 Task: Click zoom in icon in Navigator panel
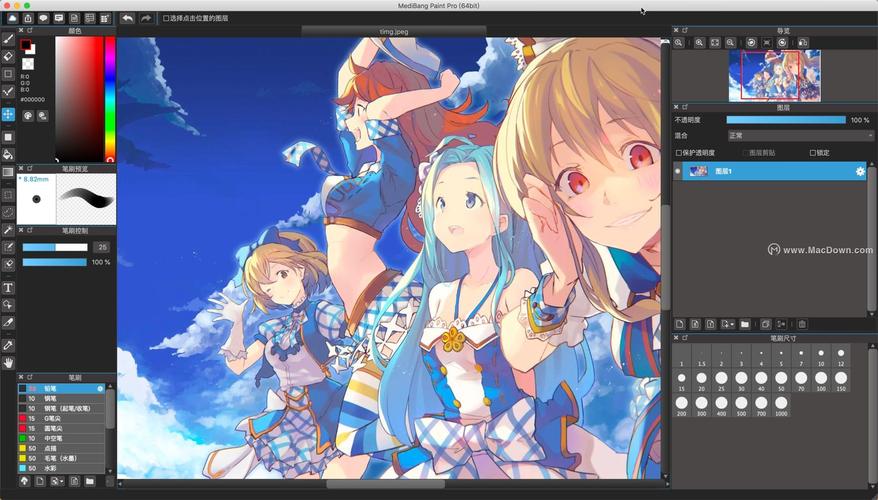[699, 43]
